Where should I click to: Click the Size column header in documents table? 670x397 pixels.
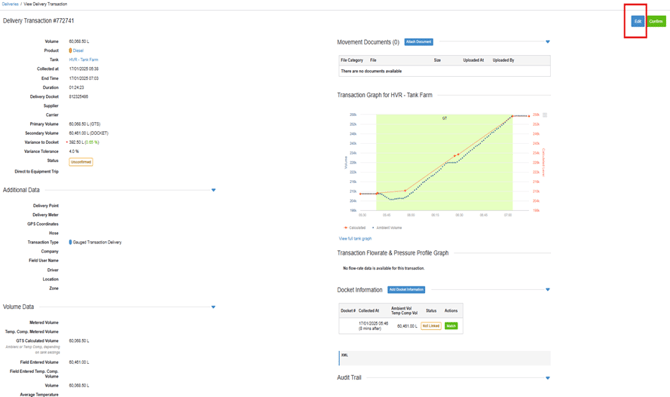click(x=437, y=60)
